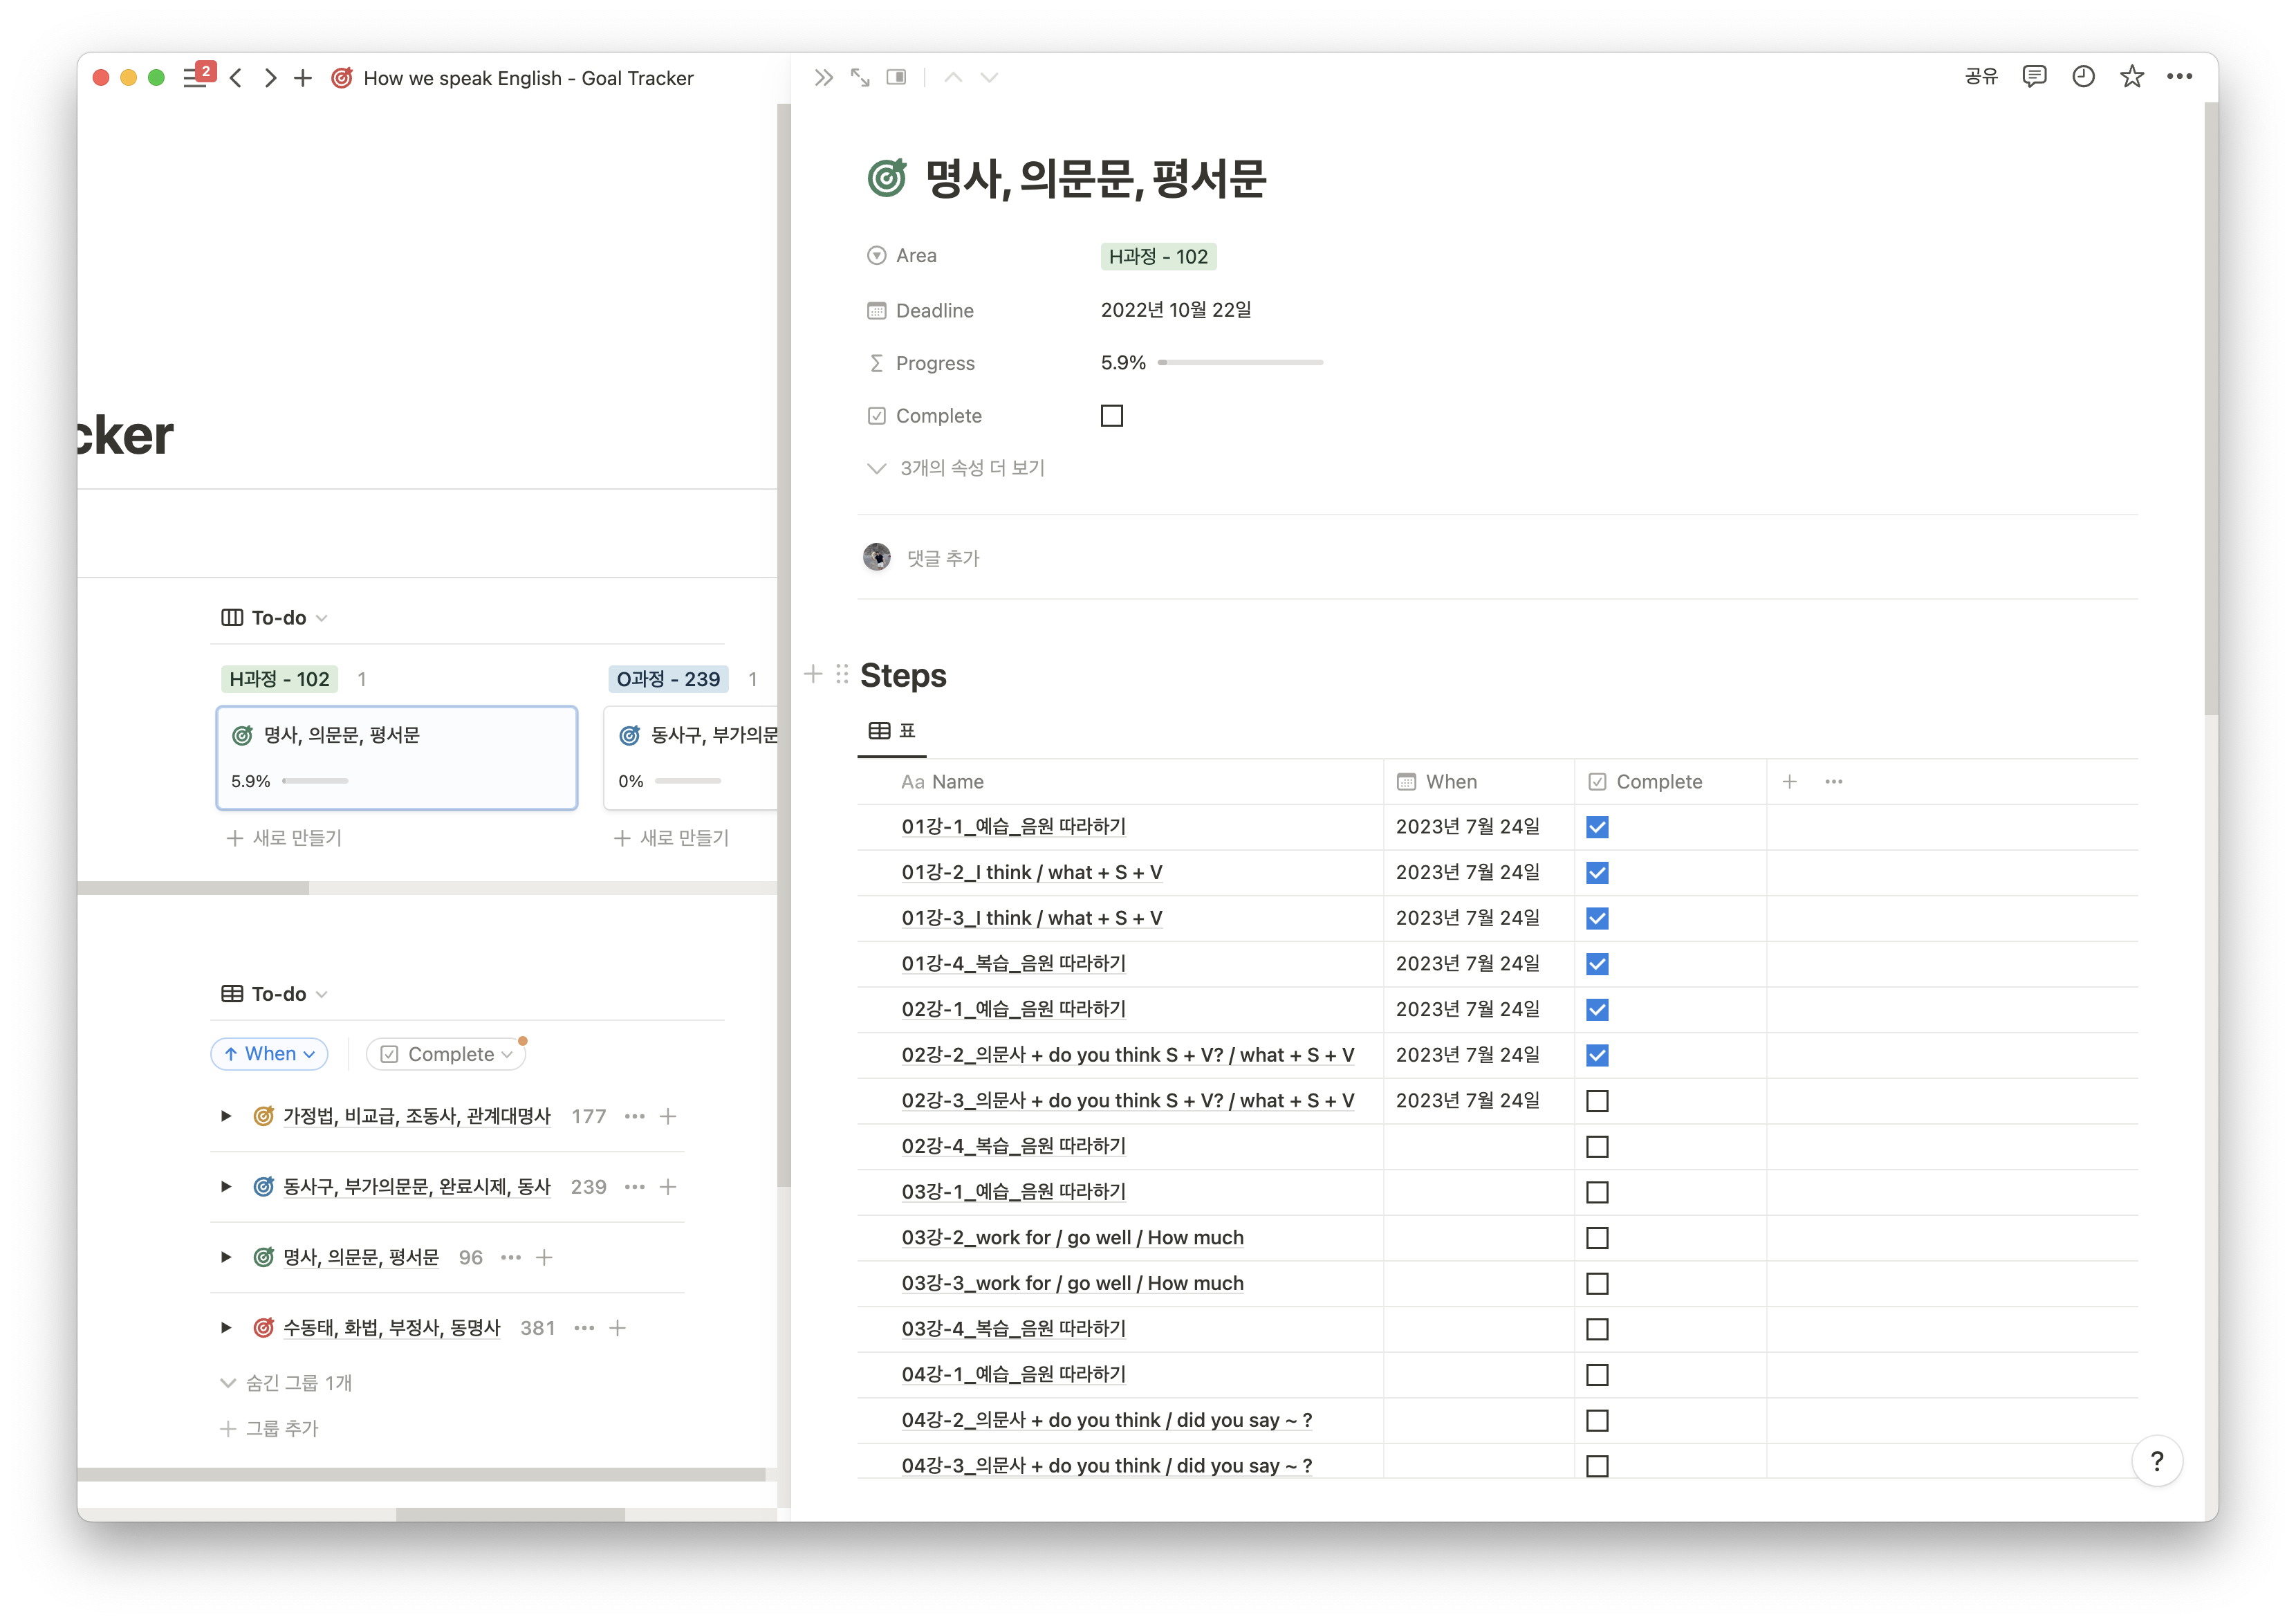Image resolution: width=2296 pixels, height=1624 pixels.
Task: Open page history via the clock icon
Action: tap(2083, 77)
